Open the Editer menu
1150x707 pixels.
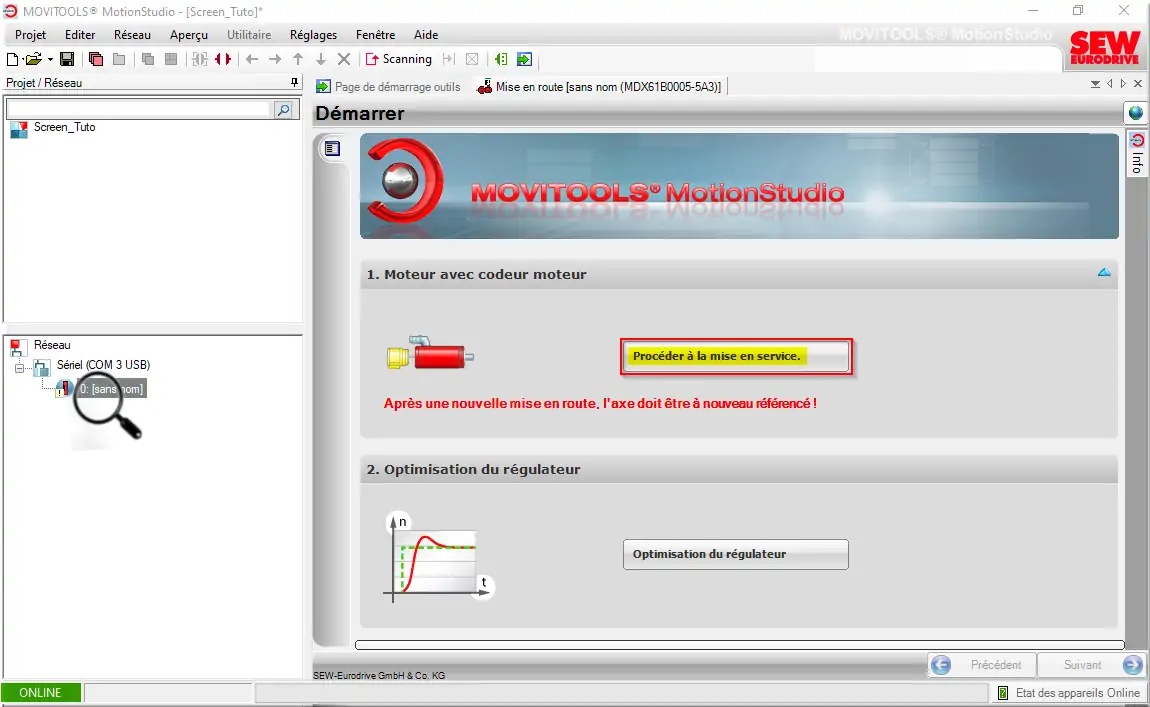coord(80,34)
